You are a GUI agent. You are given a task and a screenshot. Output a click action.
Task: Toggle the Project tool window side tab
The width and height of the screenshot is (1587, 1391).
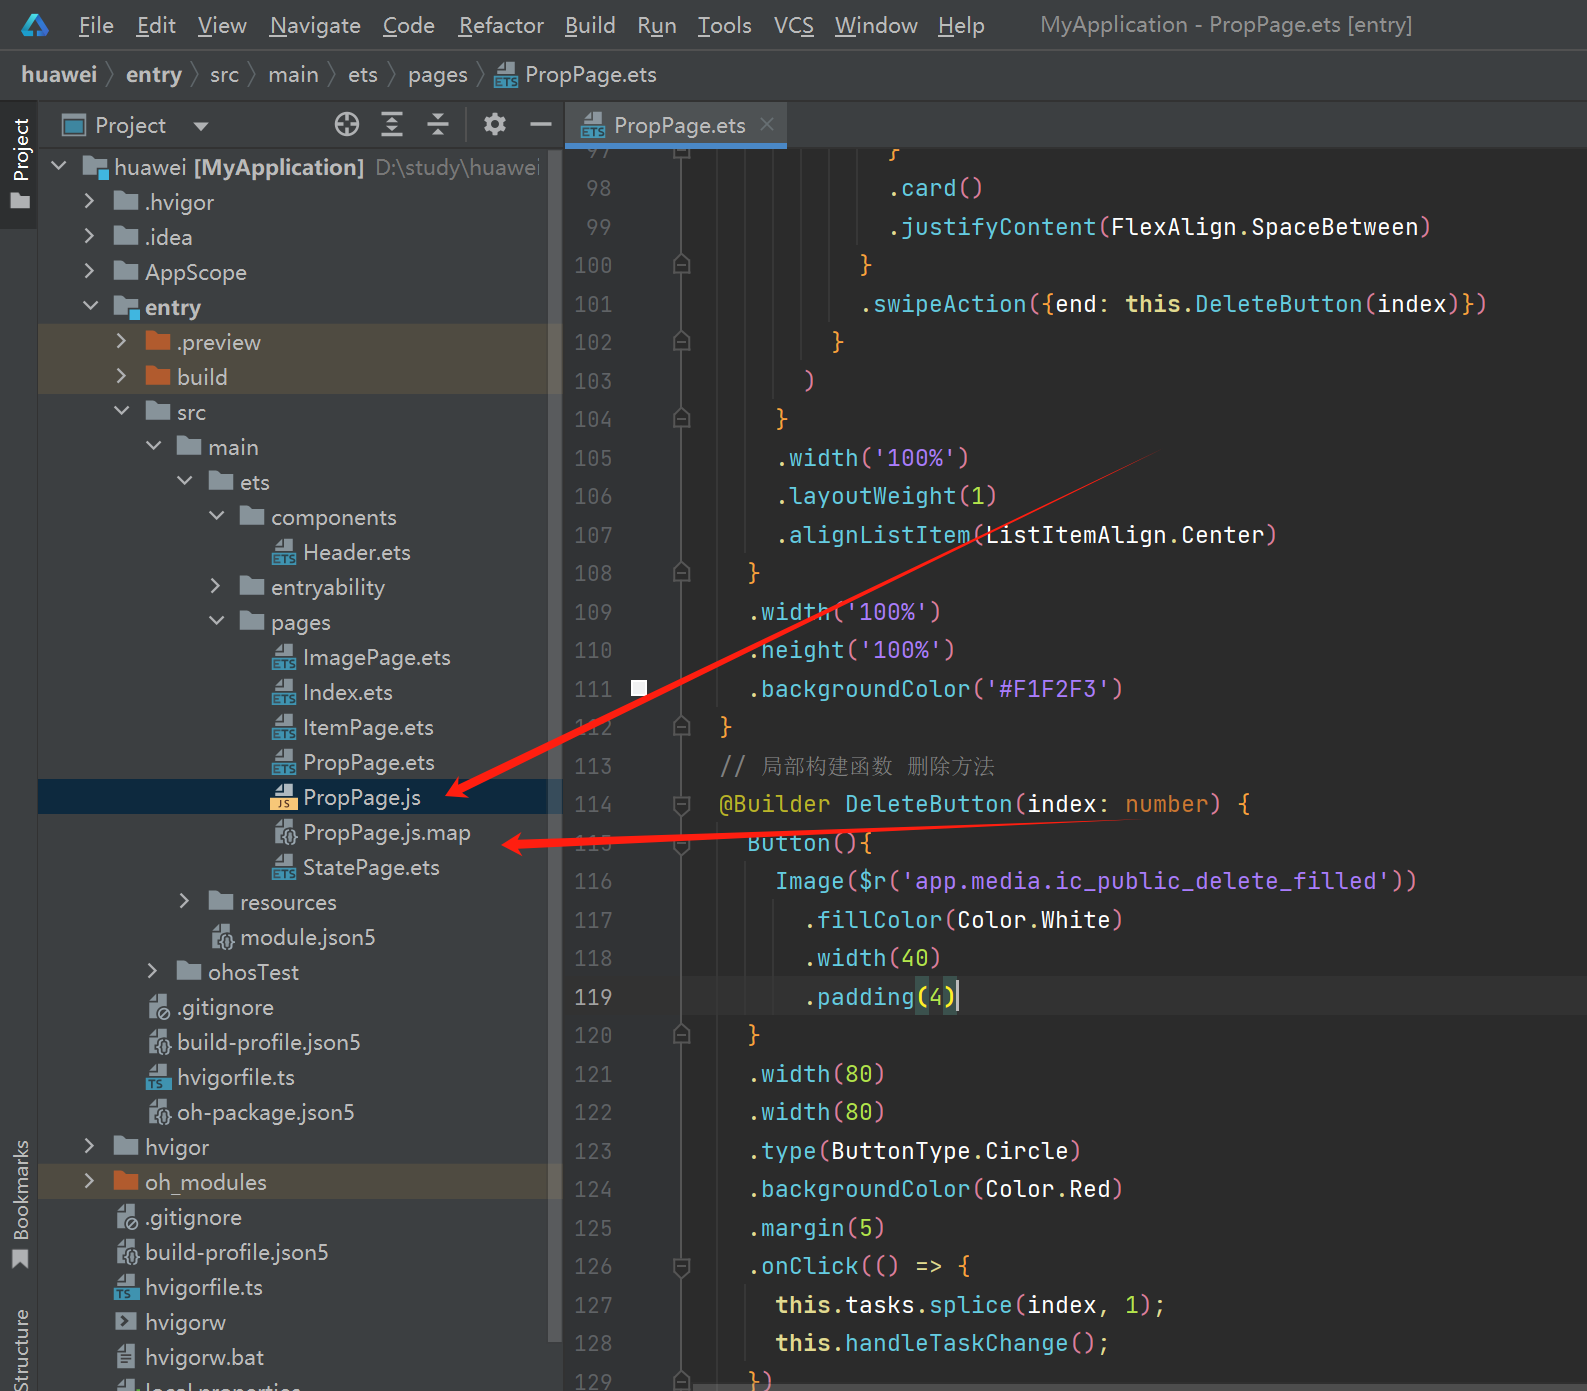pos(19,163)
